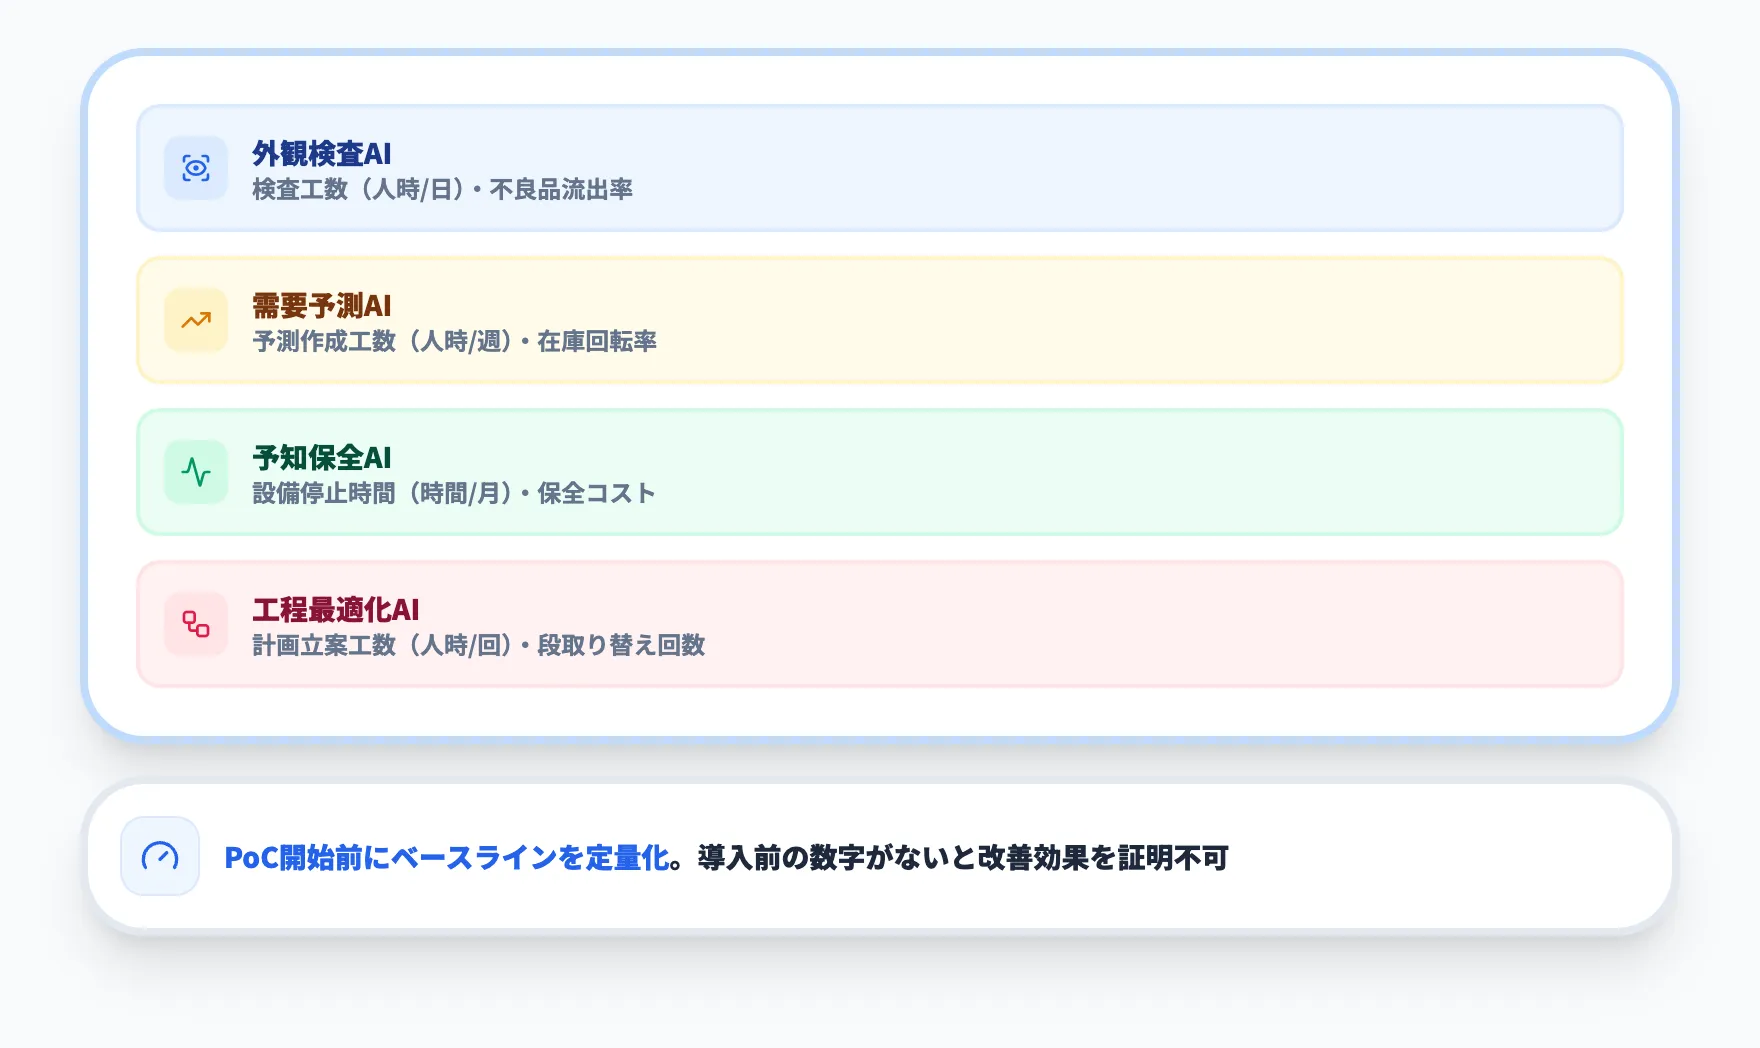
Task: Select the trend chart icon on 需要予測AI card
Action: 196,320
